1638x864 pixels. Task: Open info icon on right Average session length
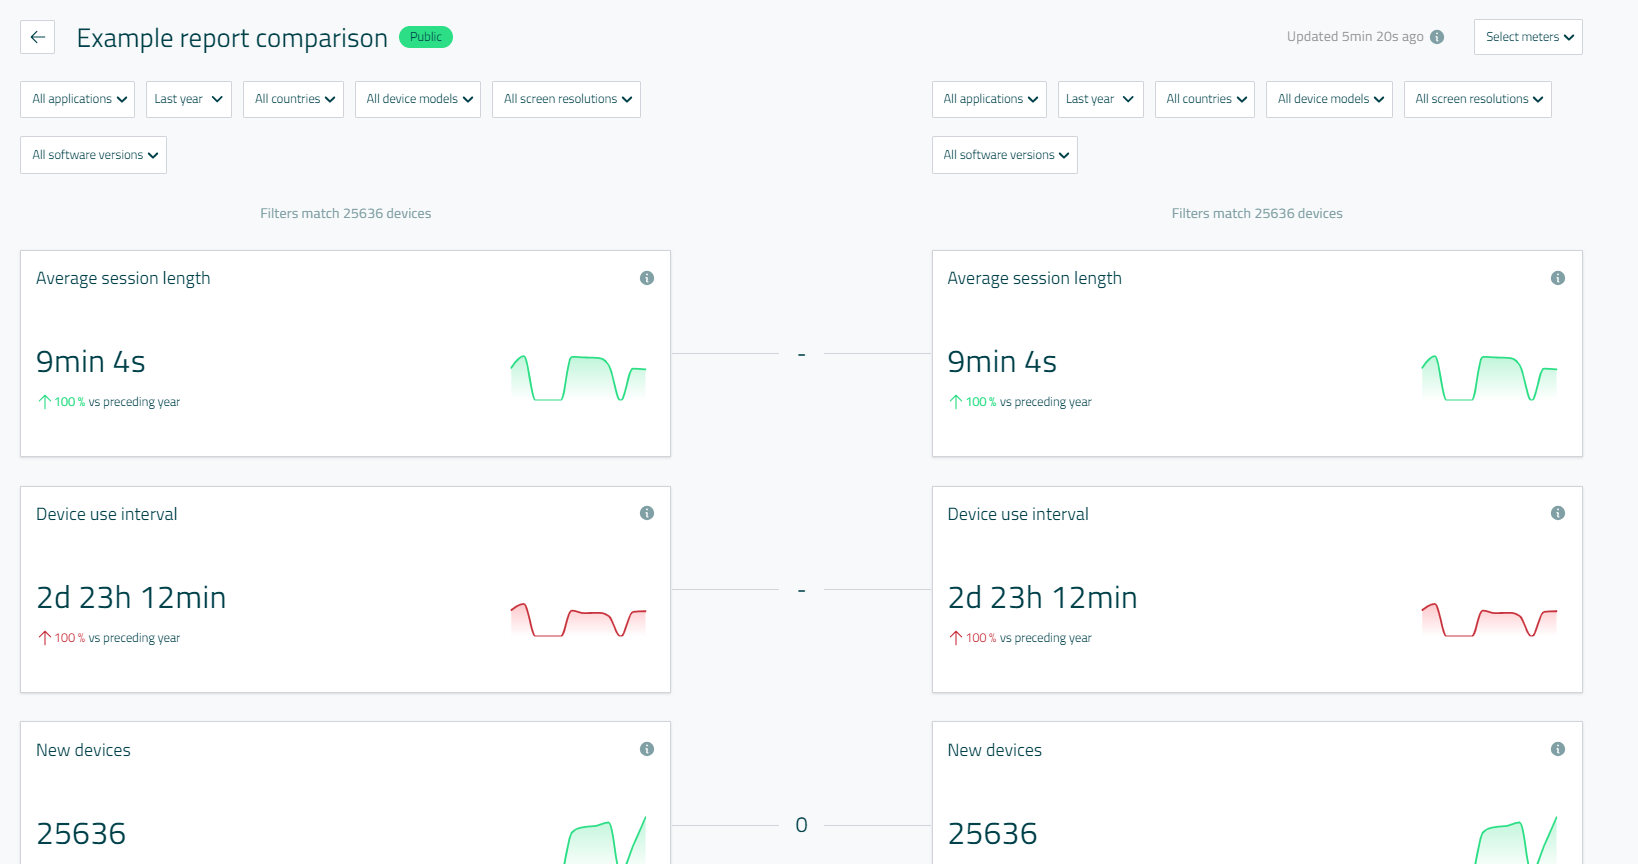coord(1558,278)
